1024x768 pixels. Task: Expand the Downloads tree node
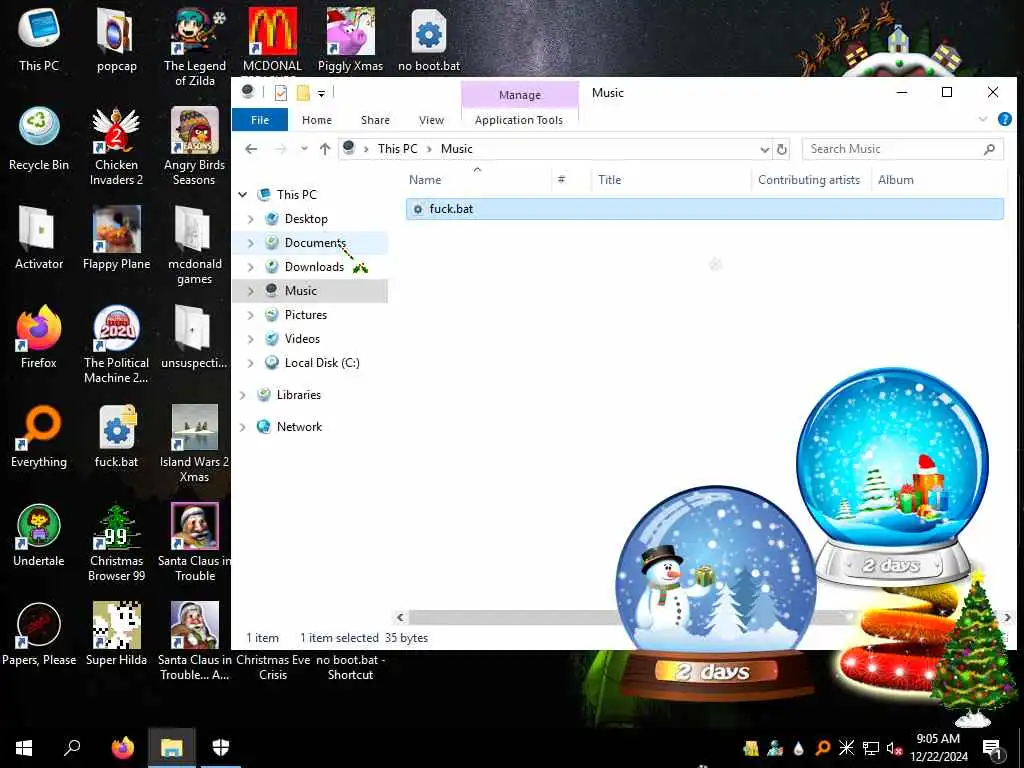[251, 267]
